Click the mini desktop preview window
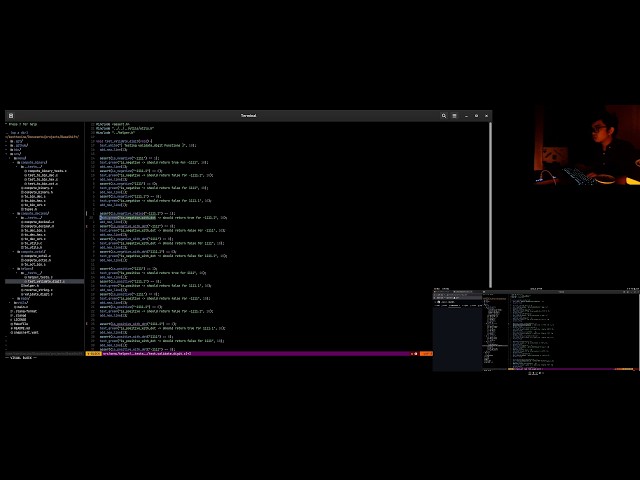640x480 pixels. pos(536,330)
